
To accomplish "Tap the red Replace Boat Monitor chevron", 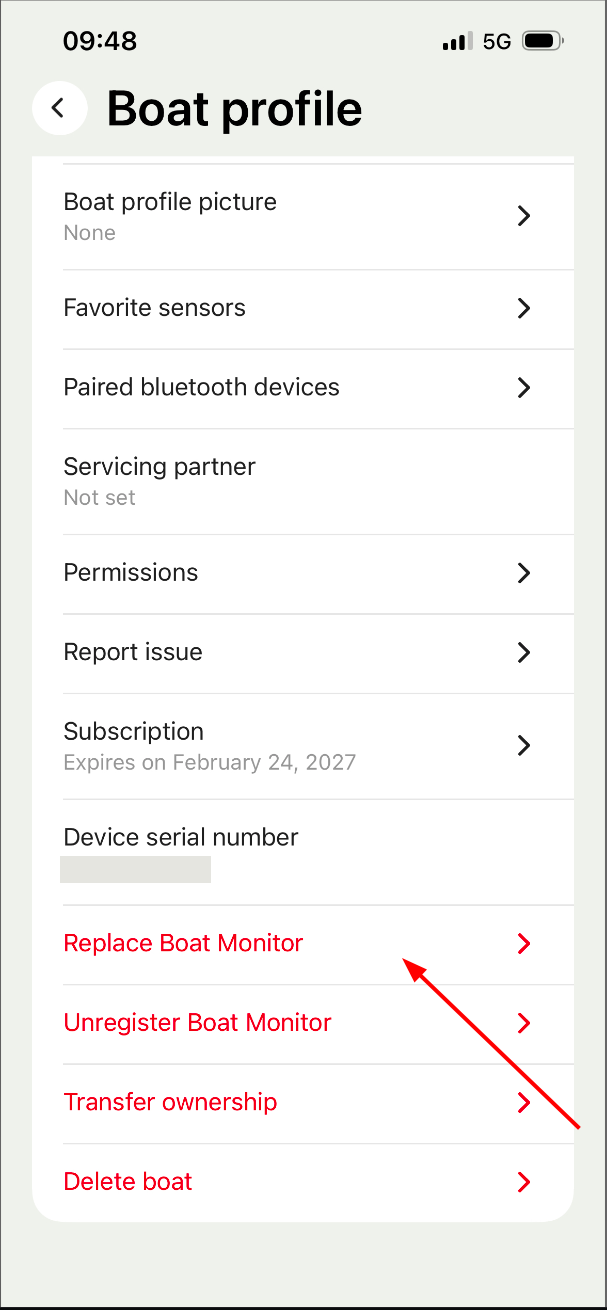I will pos(523,944).
